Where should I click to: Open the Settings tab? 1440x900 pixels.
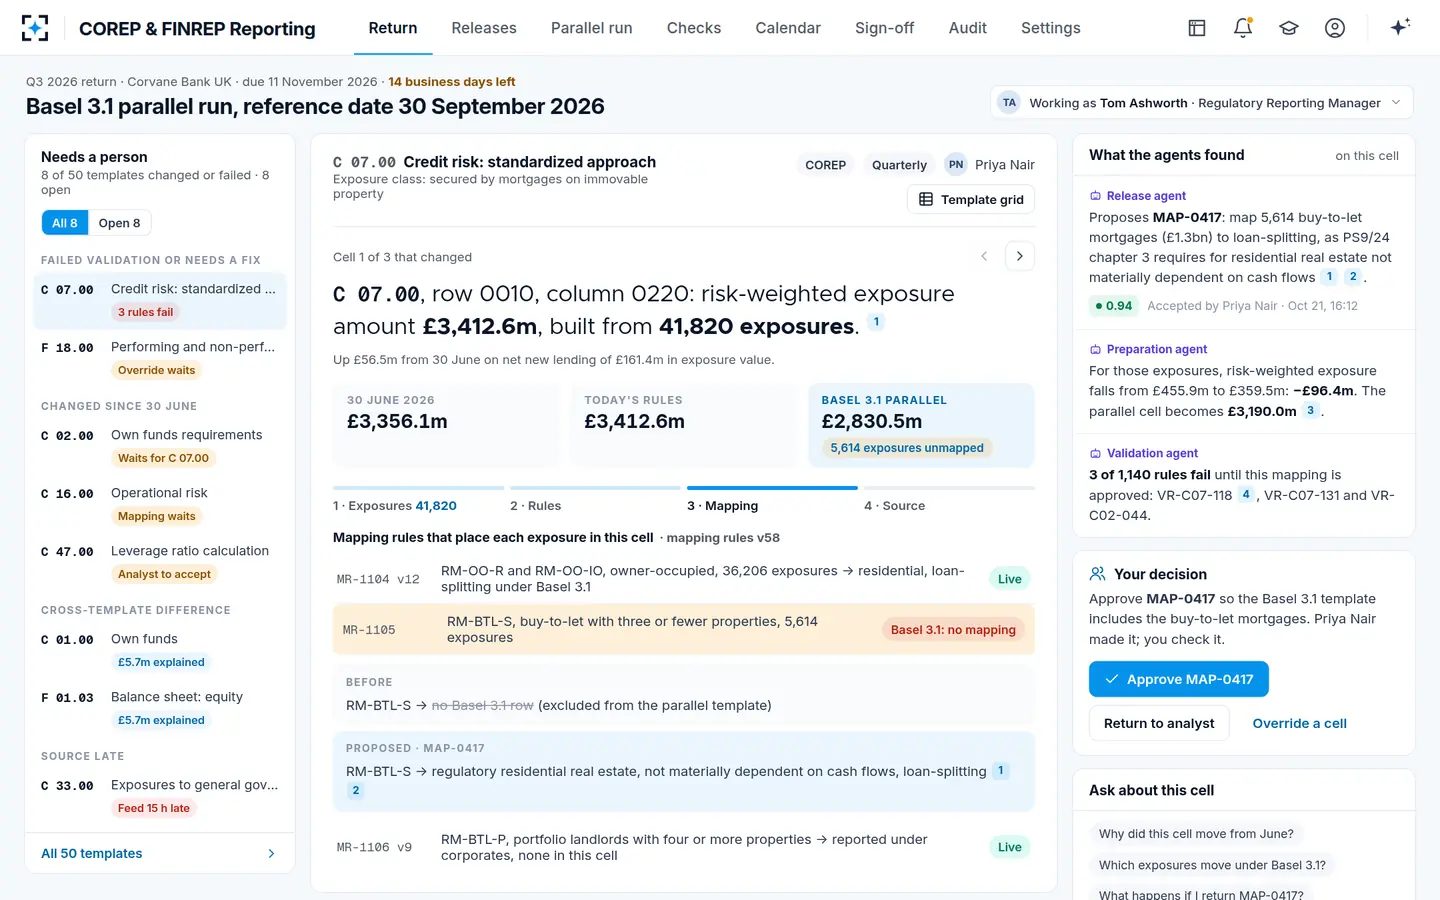coord(1051,28)
